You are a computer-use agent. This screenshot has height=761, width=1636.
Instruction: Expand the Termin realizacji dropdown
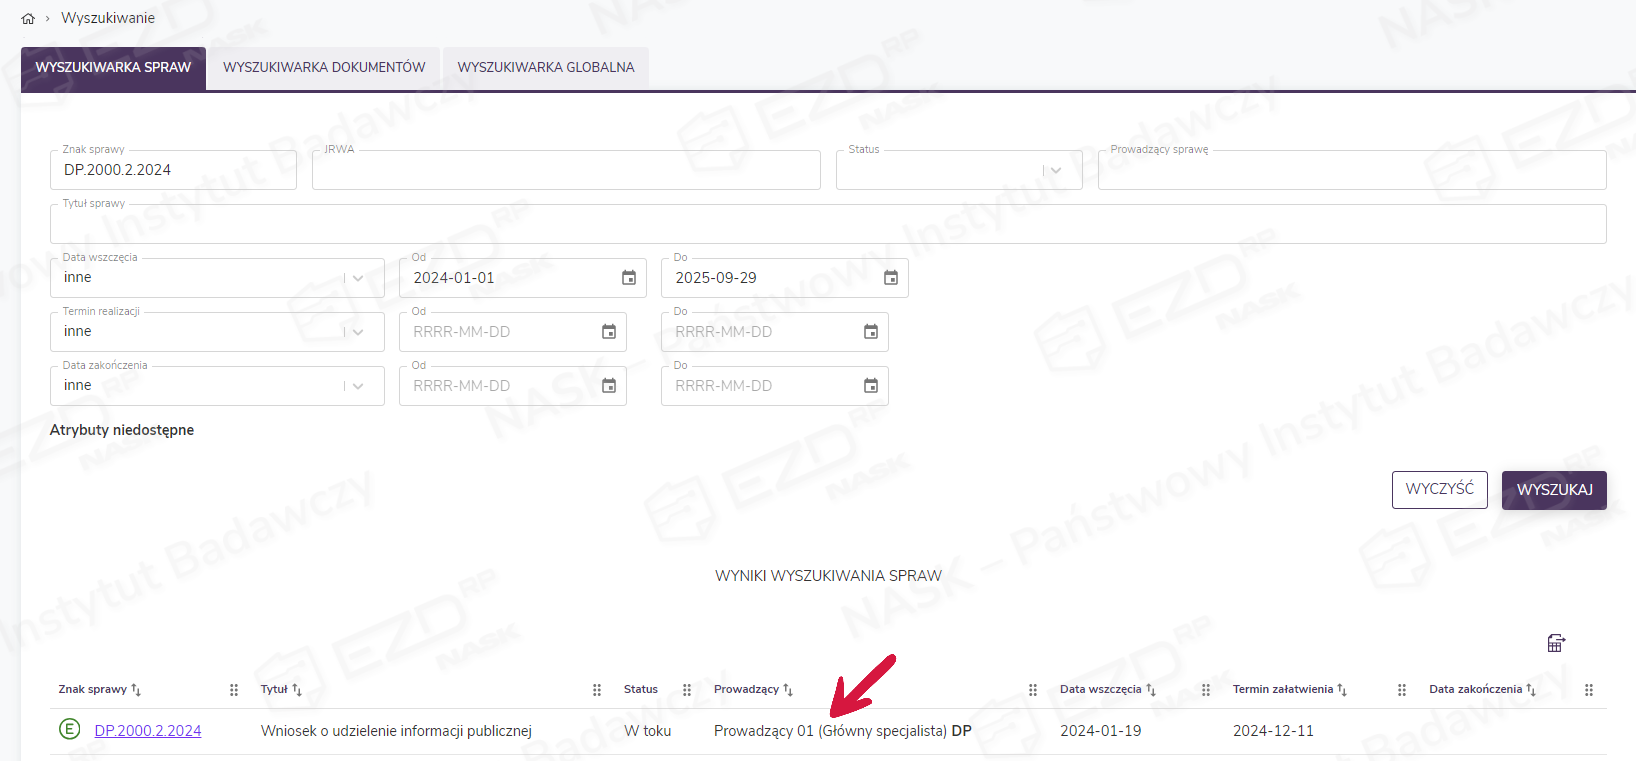click(x=358, y=332)
